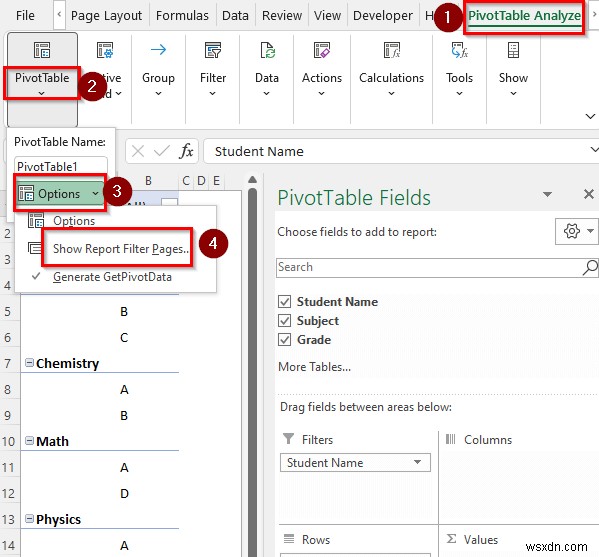
Task: Open the File tab
Action: [25, 16]
